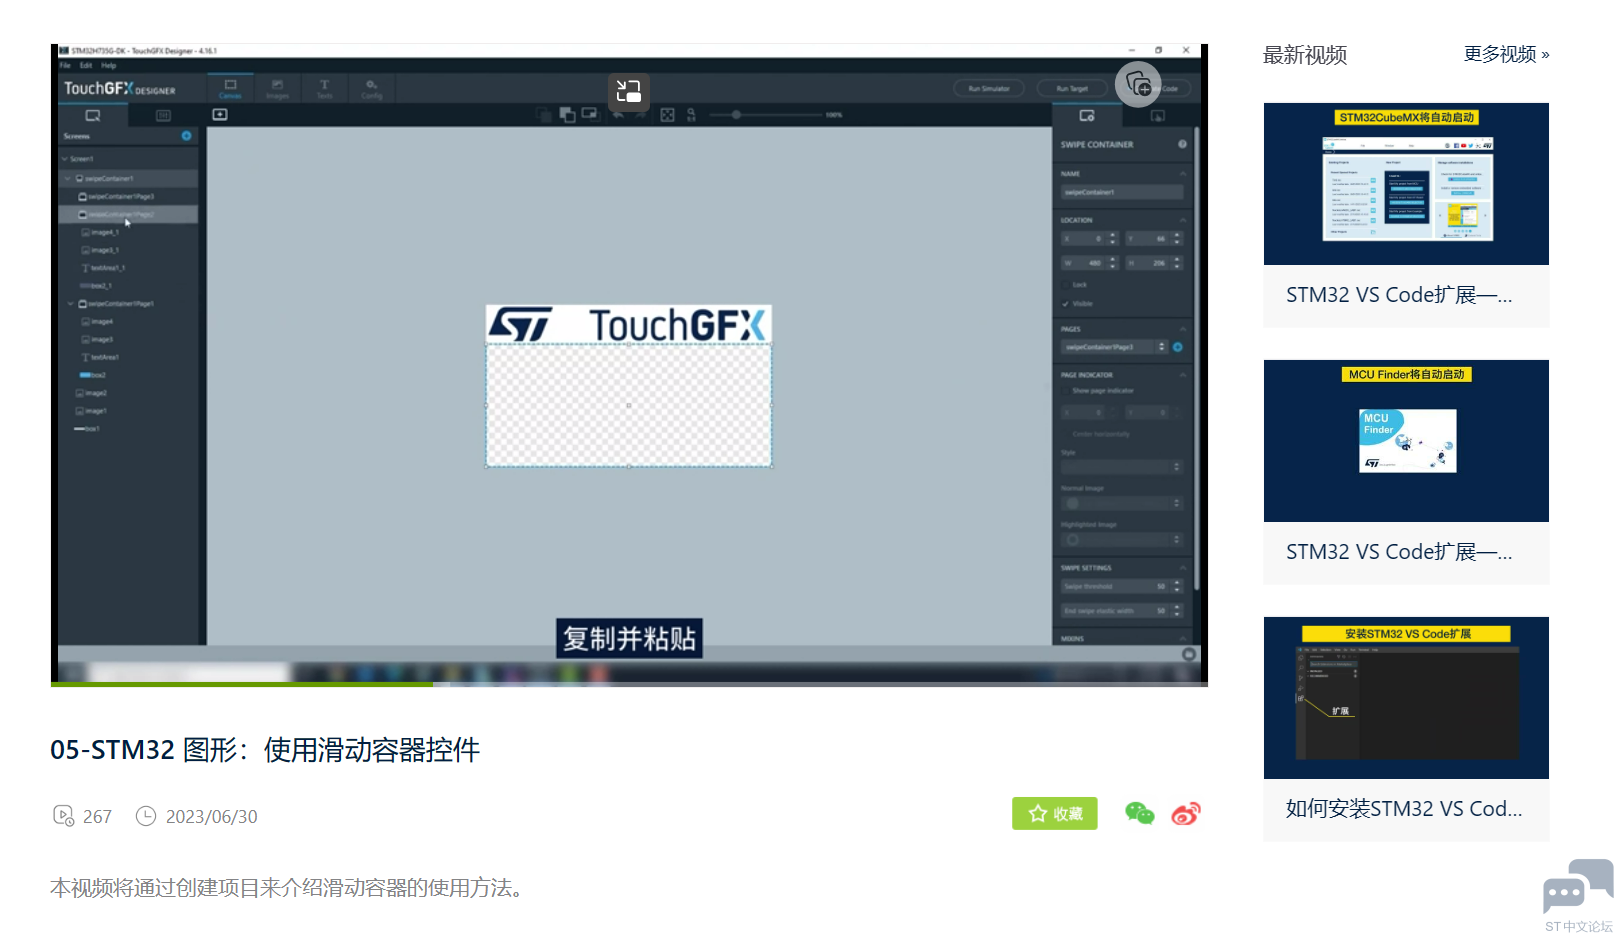Collapse the SWIPE SETTINGS section chevron

pos(1183,568)
